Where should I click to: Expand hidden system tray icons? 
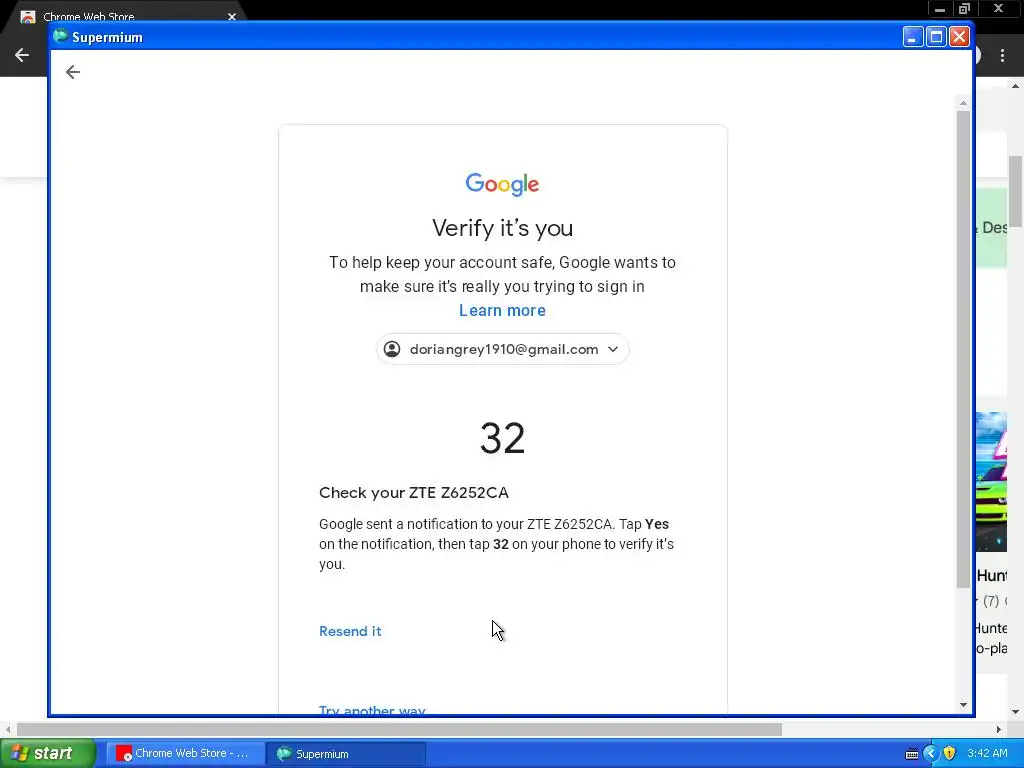(931, 754)
